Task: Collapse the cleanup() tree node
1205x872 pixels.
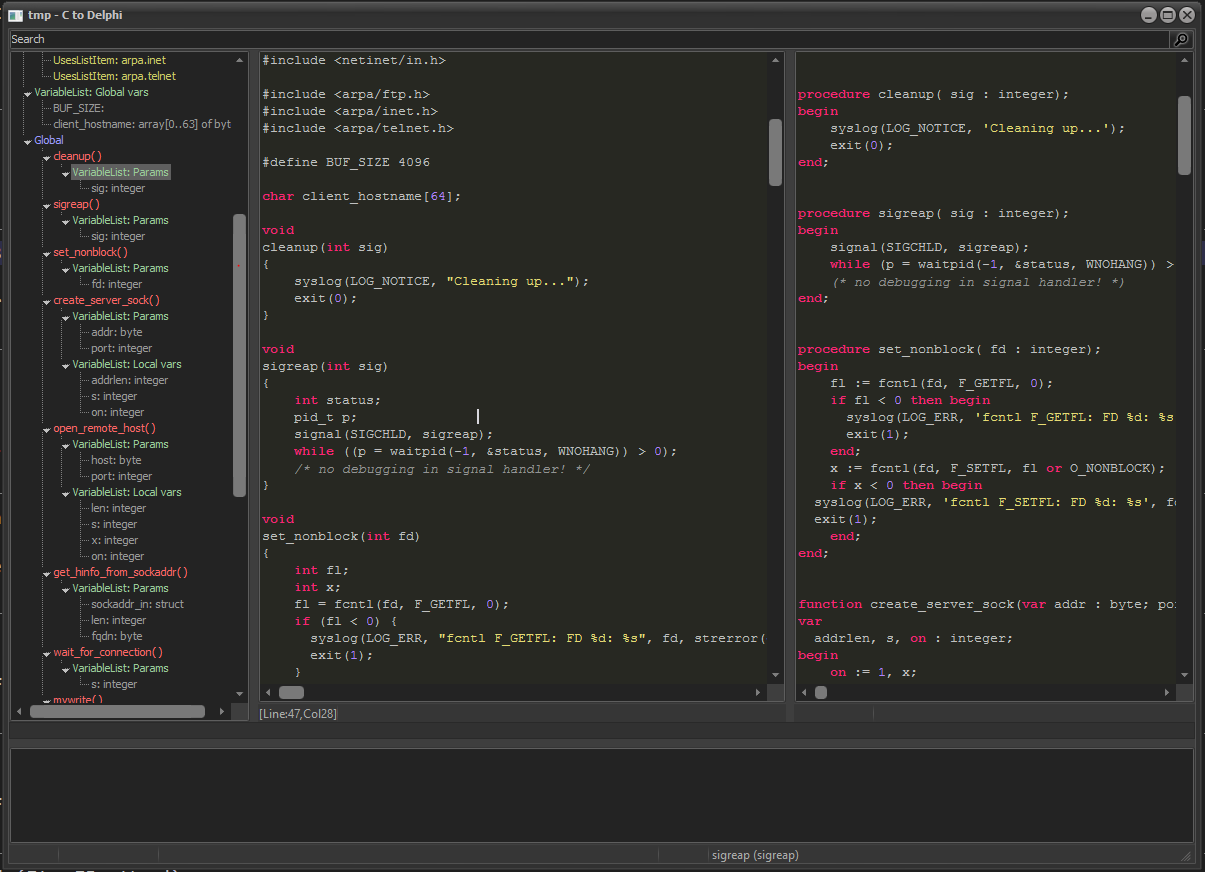Action: (46, 157)
